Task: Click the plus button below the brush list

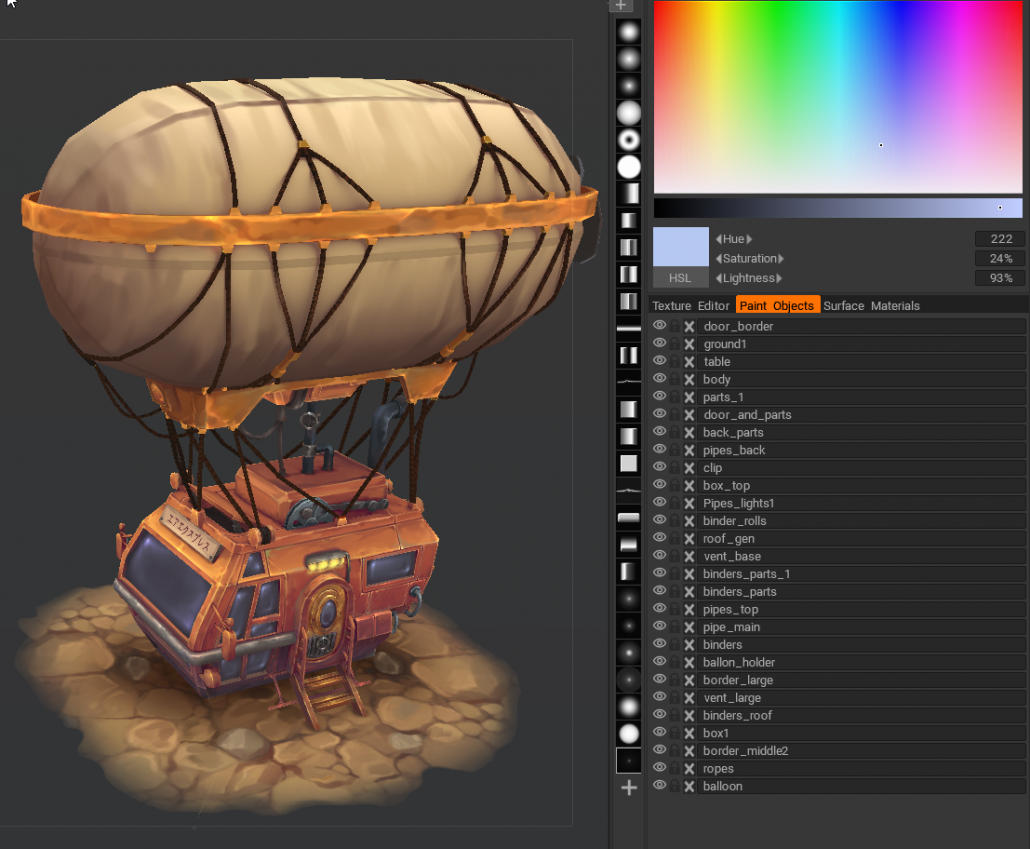Action: click(x=629, y=788)
